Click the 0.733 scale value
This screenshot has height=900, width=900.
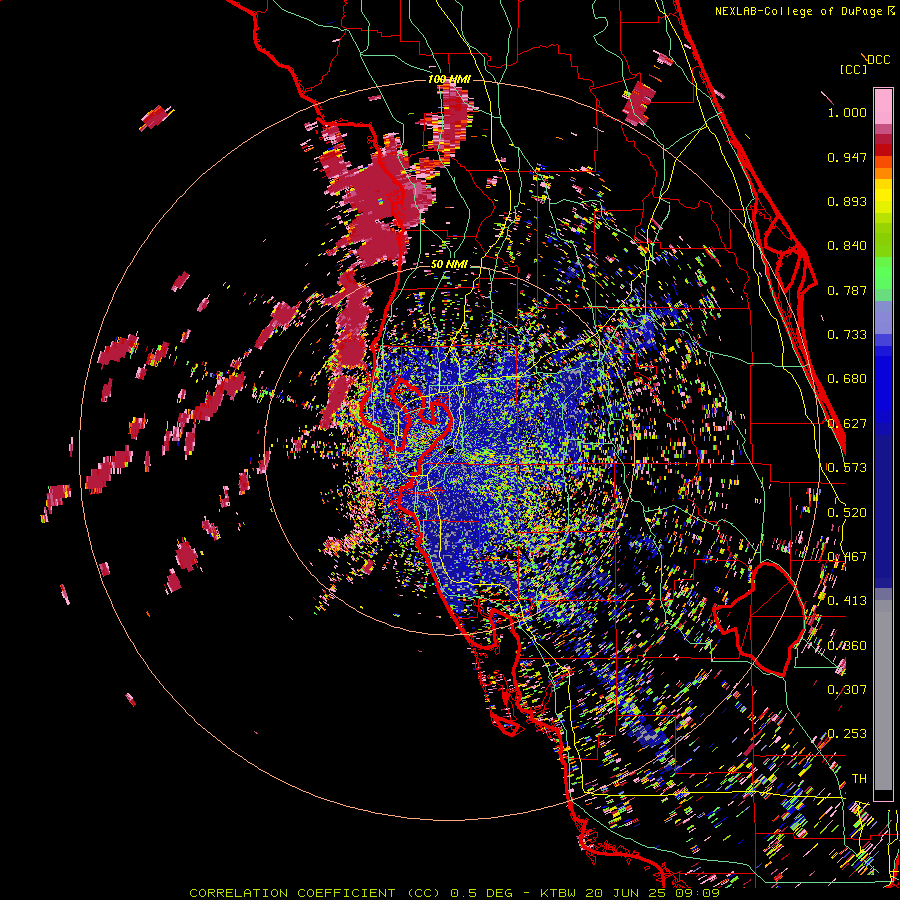point(847,335)
